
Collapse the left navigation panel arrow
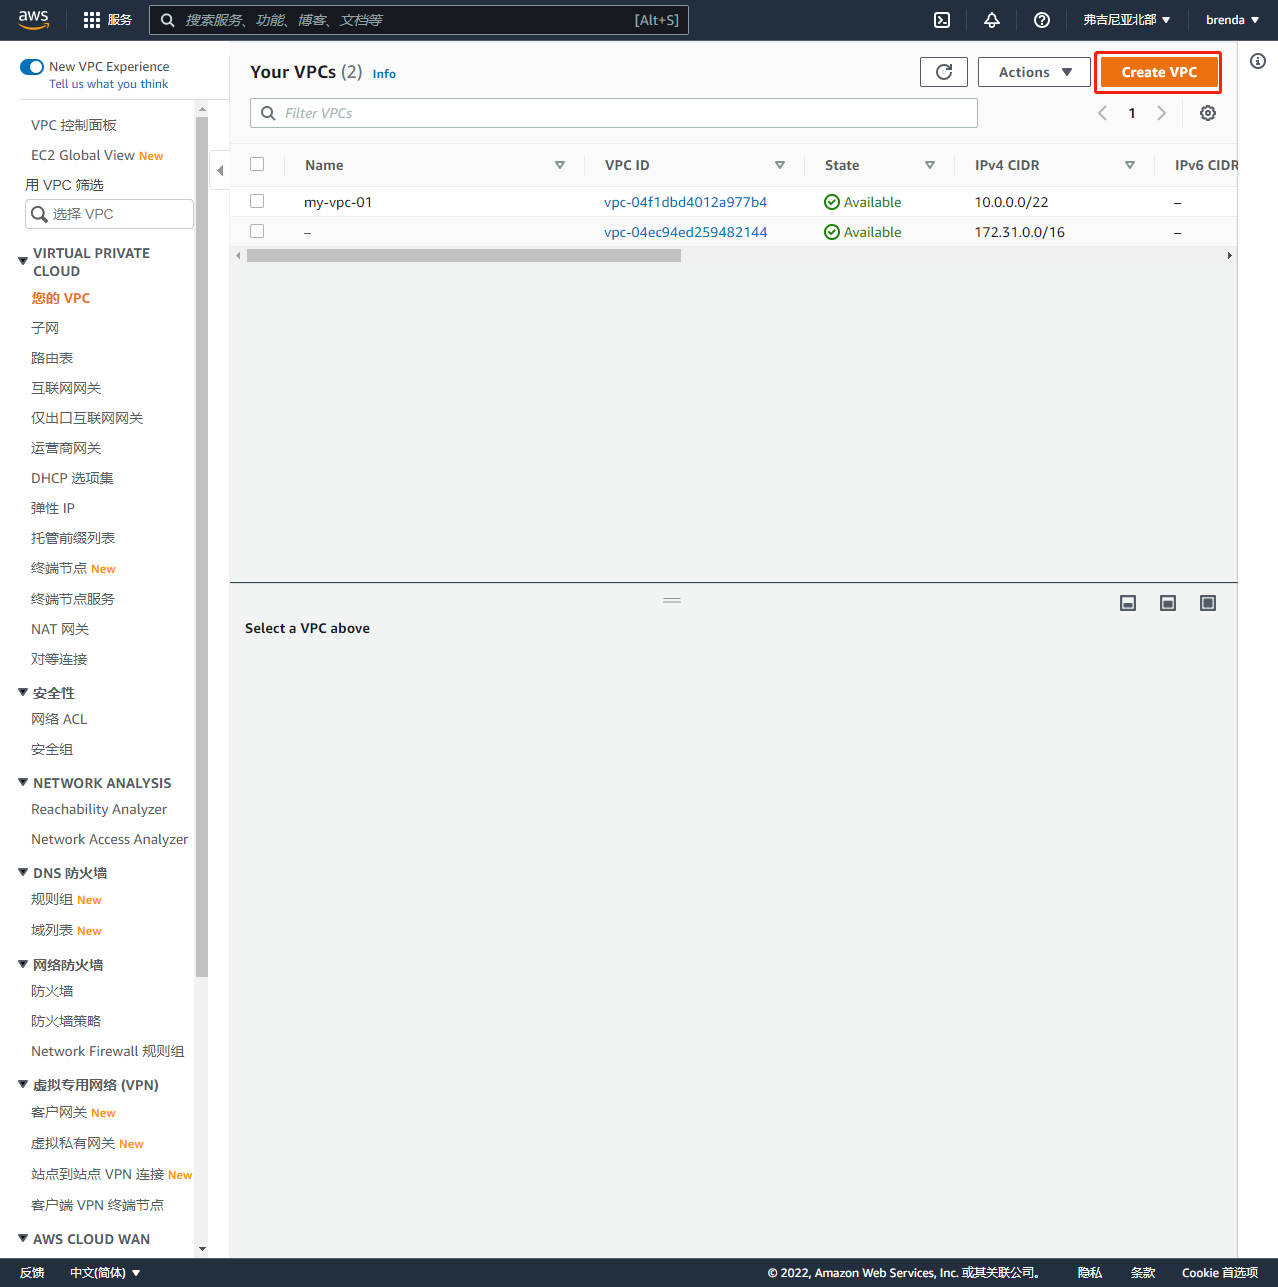pos(220,170)
